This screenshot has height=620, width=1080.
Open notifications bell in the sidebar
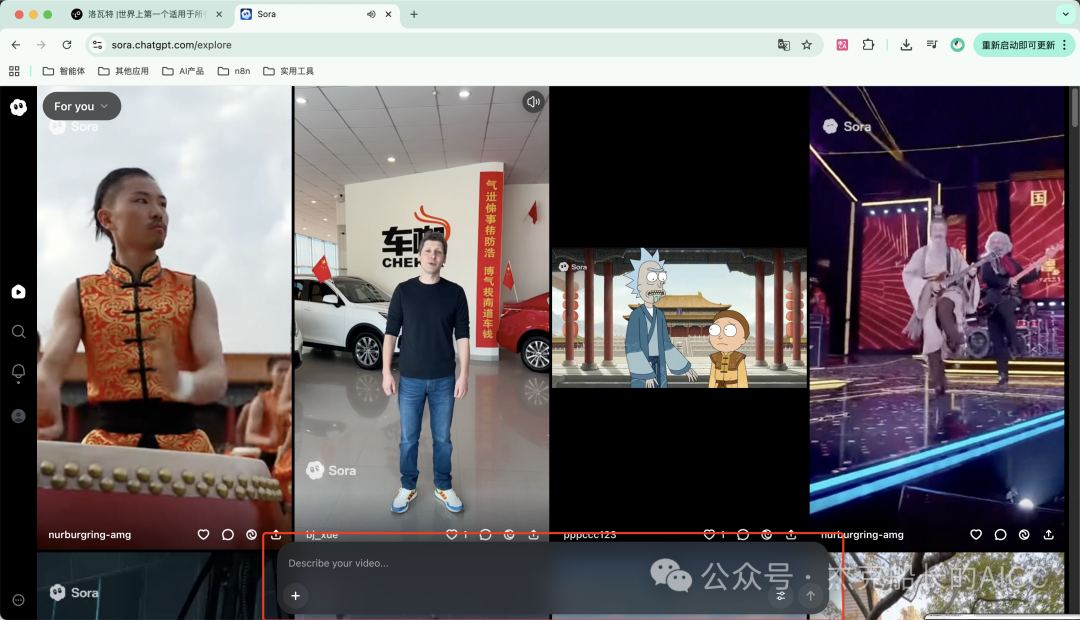[x=19, y=372]
